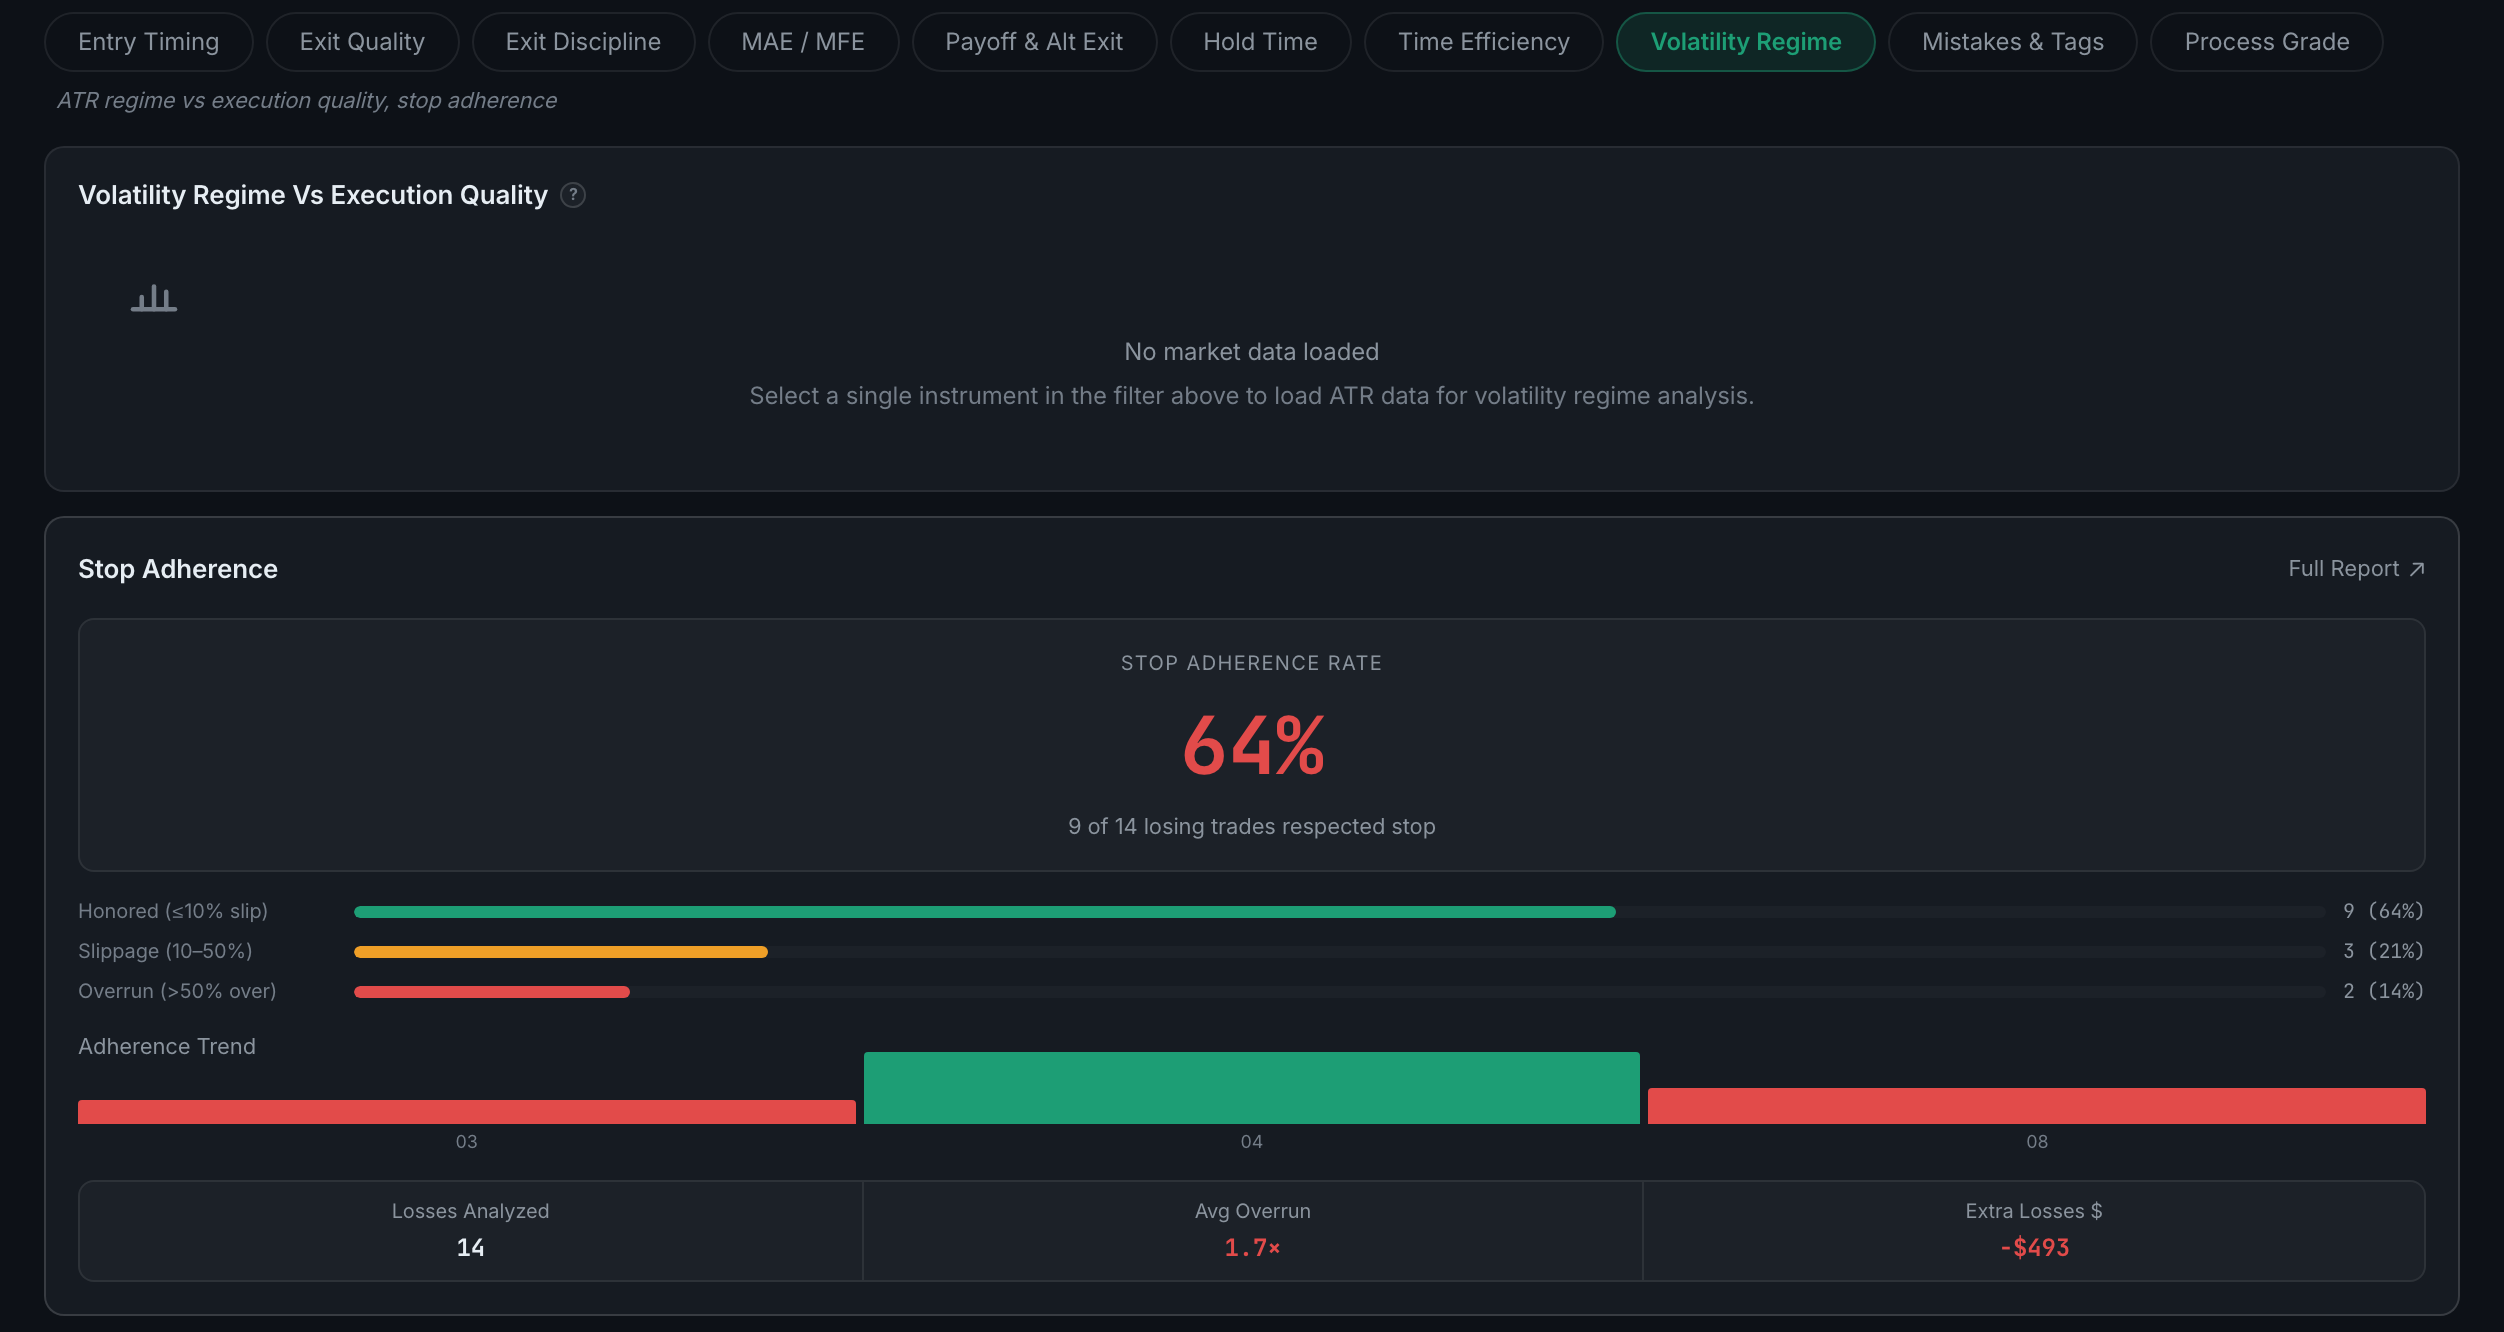Click the Extra Losses $ stat card
Image resolution: width=2504 pixels, height=1332 pixels.
tap(2034, 1231)
